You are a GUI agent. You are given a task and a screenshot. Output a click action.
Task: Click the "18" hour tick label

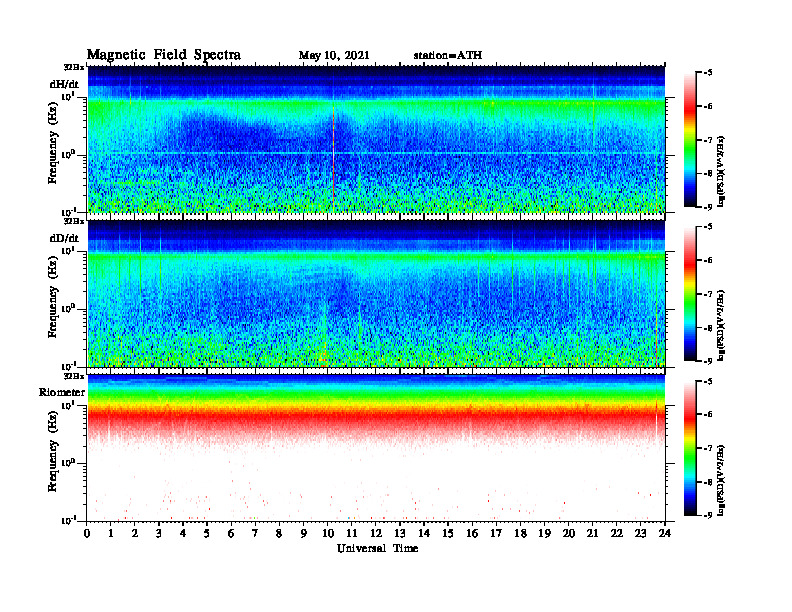(520, 533)
